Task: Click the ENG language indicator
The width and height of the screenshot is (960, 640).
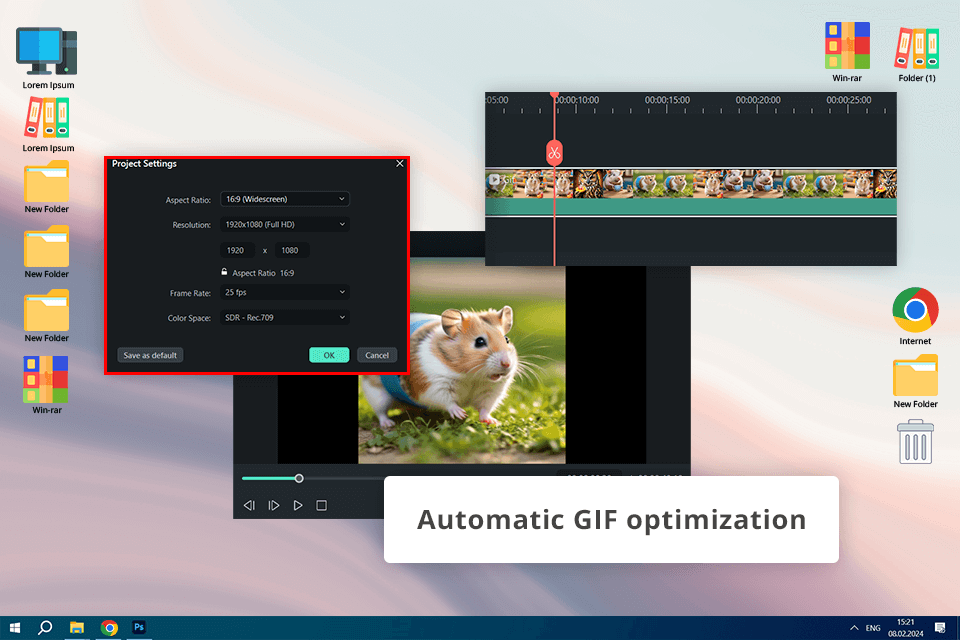Action: pos(873,628)
